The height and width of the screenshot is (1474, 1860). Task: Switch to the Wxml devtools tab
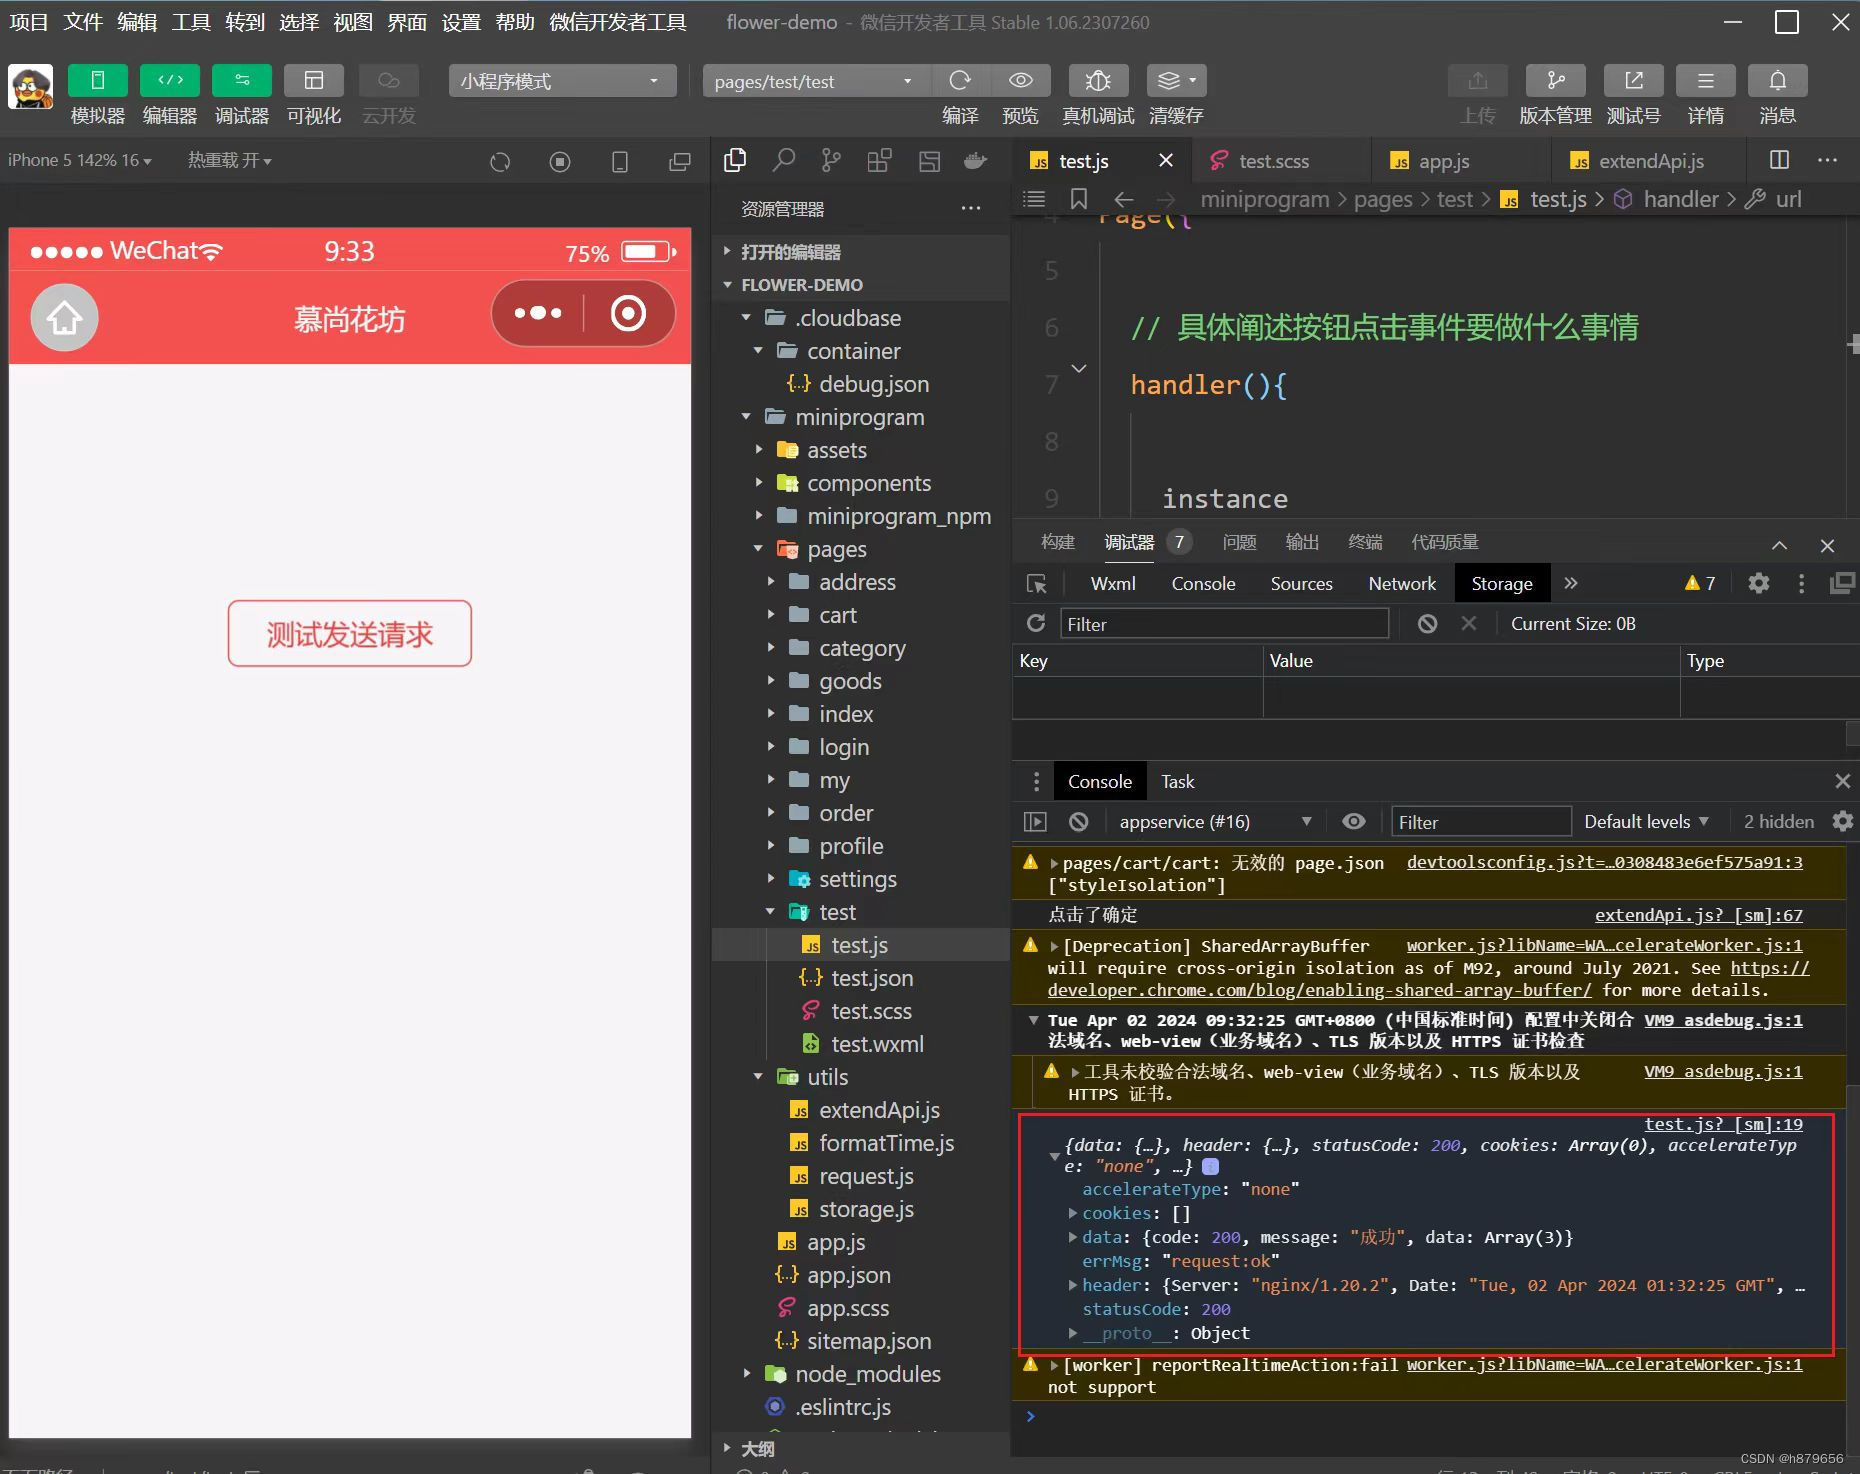[x=1112, y=583]
